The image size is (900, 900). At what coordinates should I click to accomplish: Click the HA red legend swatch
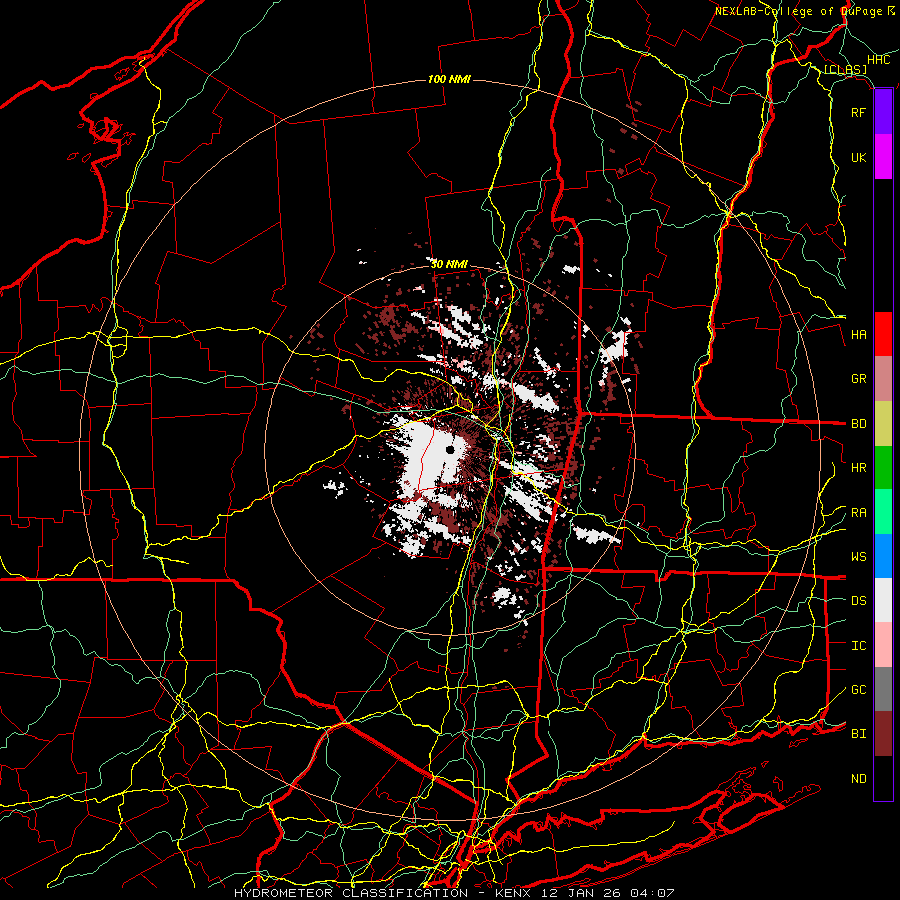(x=883, y=334)
